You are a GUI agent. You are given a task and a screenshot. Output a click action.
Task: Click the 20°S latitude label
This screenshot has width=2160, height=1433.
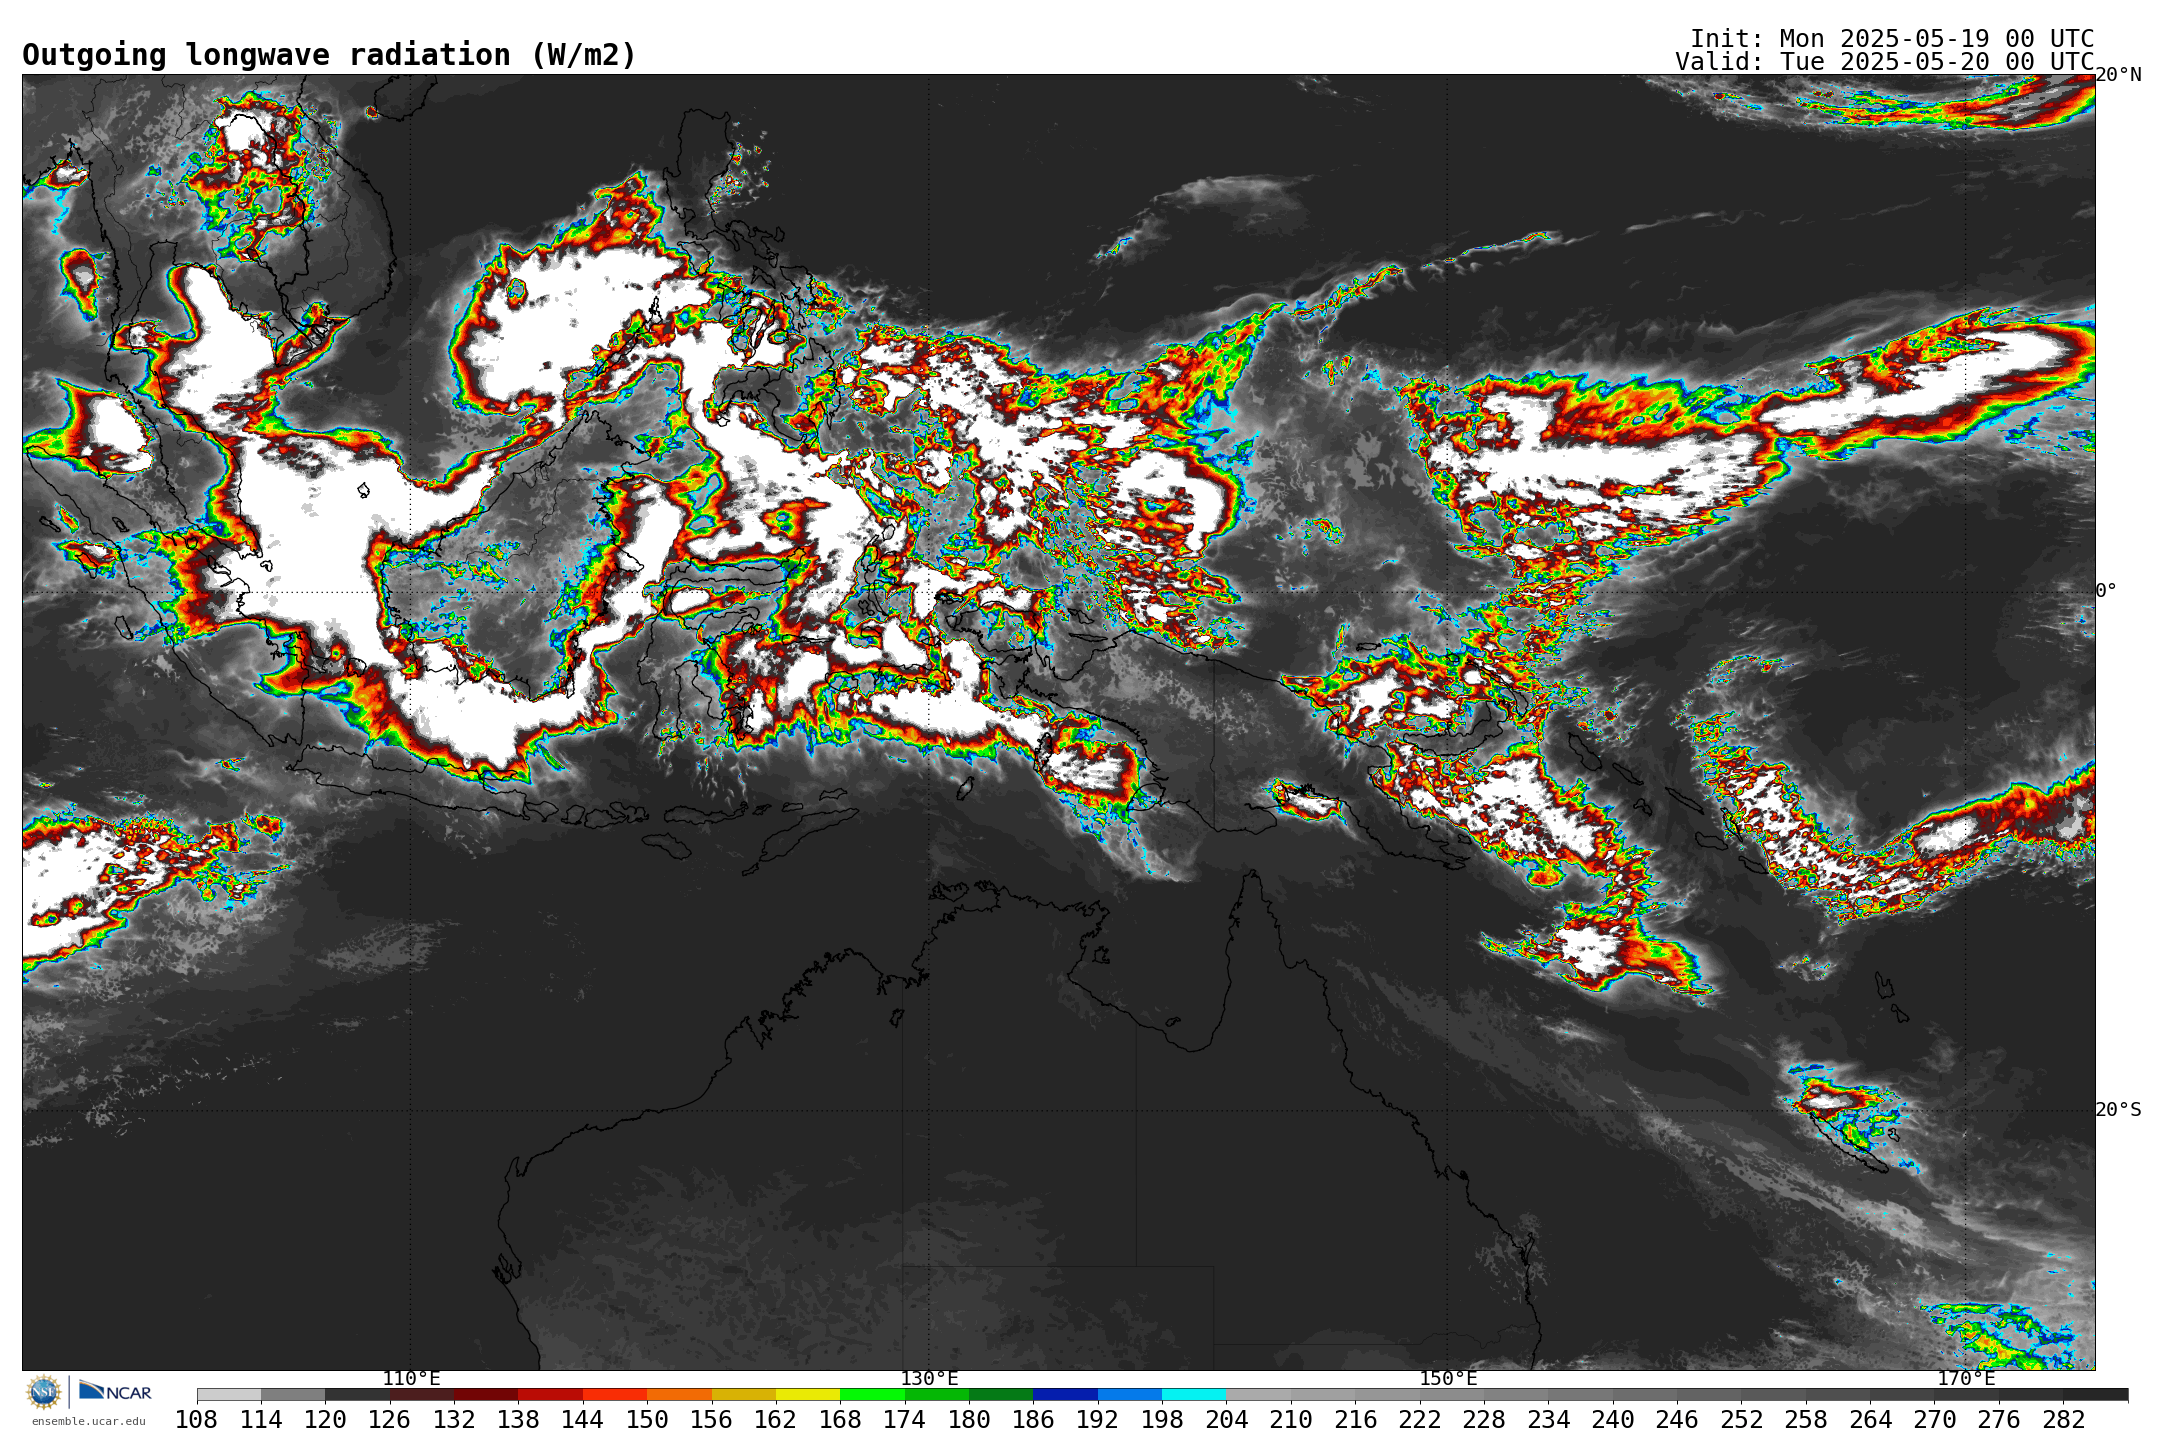tap(2118, 1109)
